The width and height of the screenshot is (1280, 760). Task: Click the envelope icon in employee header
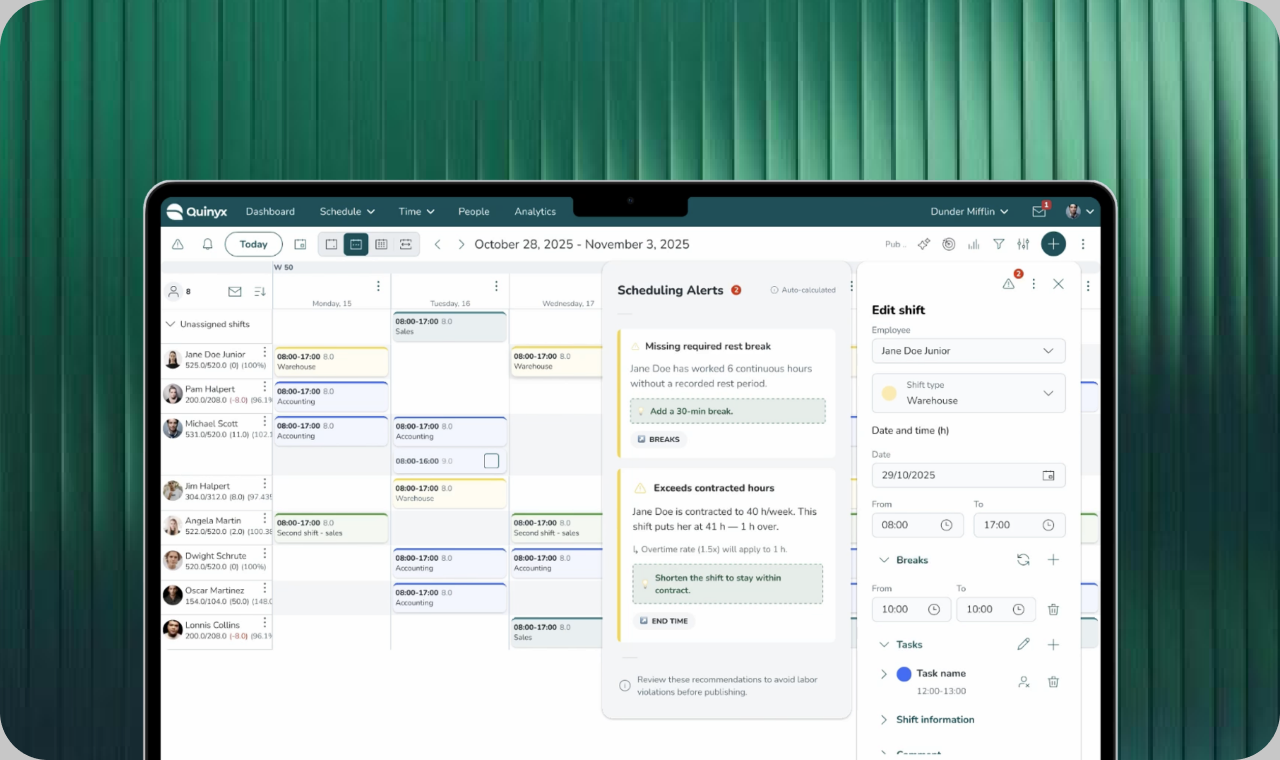pos(235,292)
